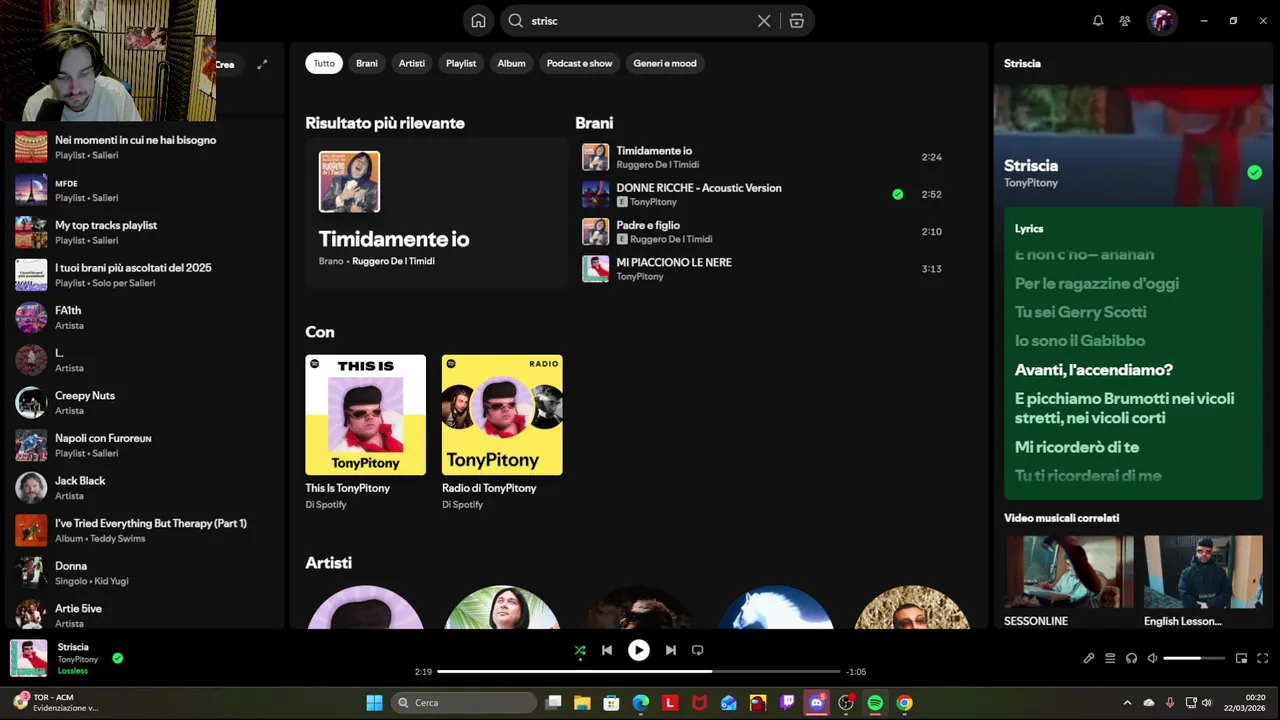The height and width of the screenshot is (720, 1280).
Task: Toggle repeat mode
Action: click(697, 650)
